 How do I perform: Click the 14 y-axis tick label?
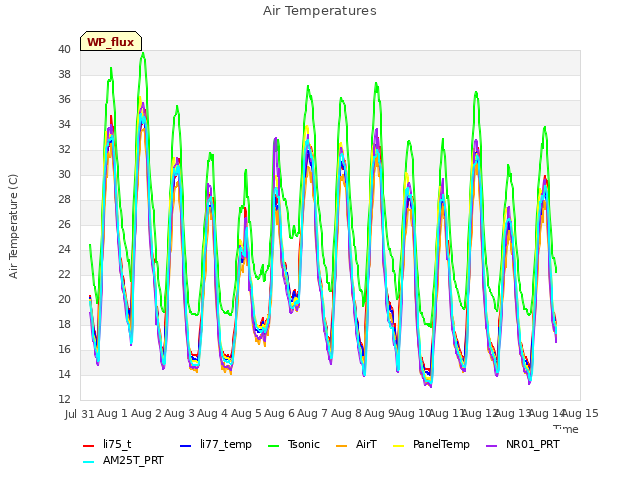click(64, 374)
